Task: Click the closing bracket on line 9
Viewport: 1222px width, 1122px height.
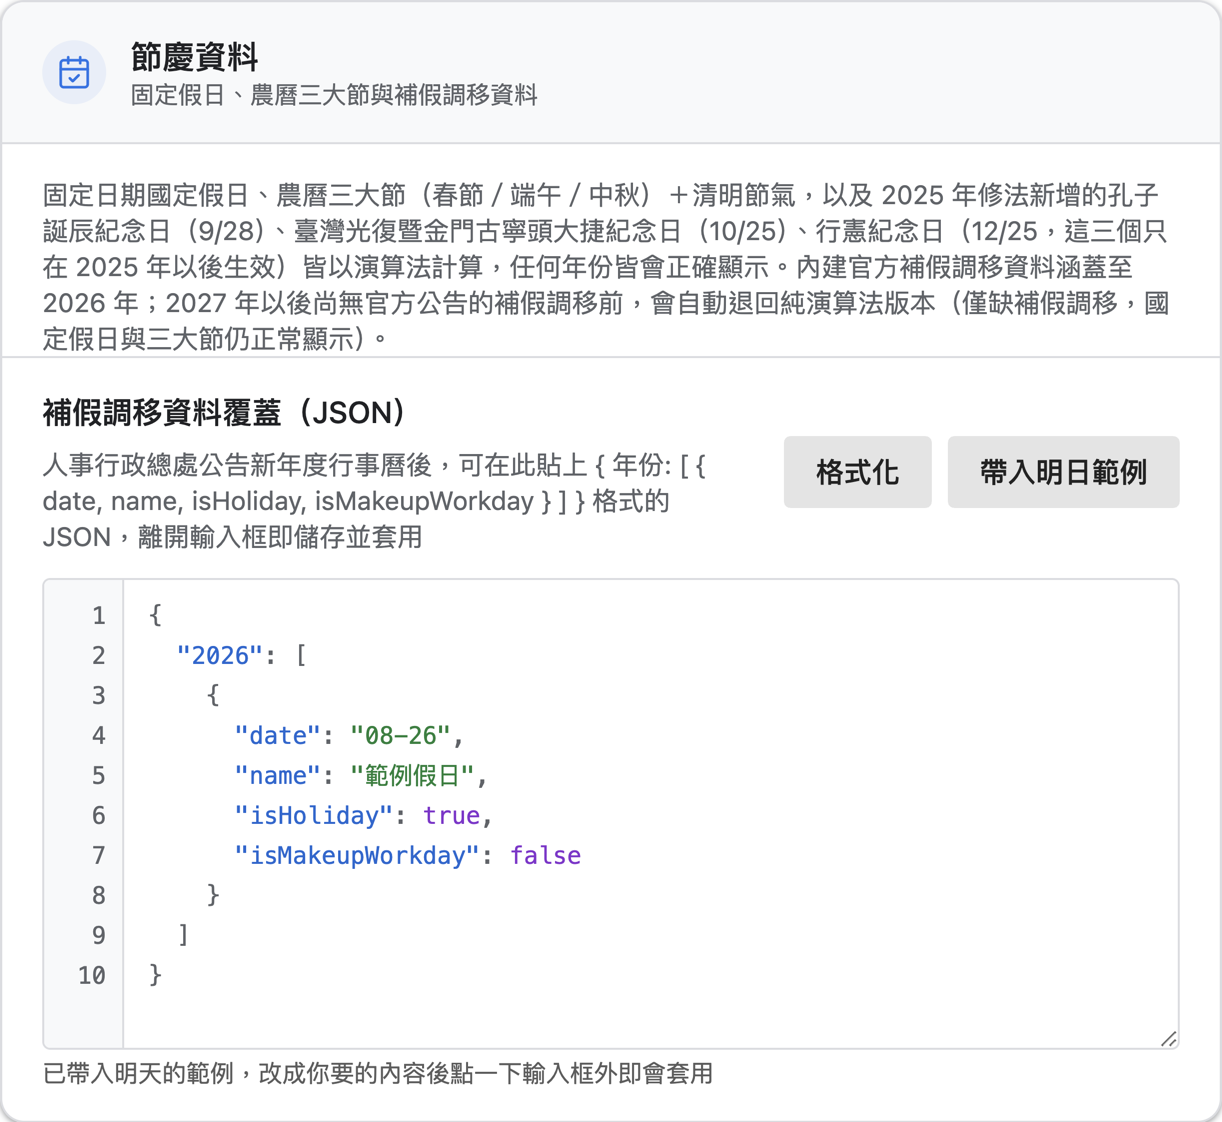Action: tap(183, 935)
